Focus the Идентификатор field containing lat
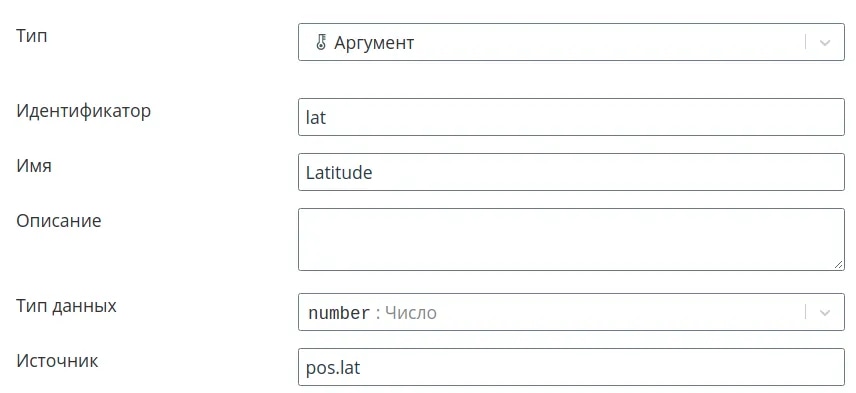The height and width of the screenshot is (393, 856). pyautogui.click(x=571, y=117)
